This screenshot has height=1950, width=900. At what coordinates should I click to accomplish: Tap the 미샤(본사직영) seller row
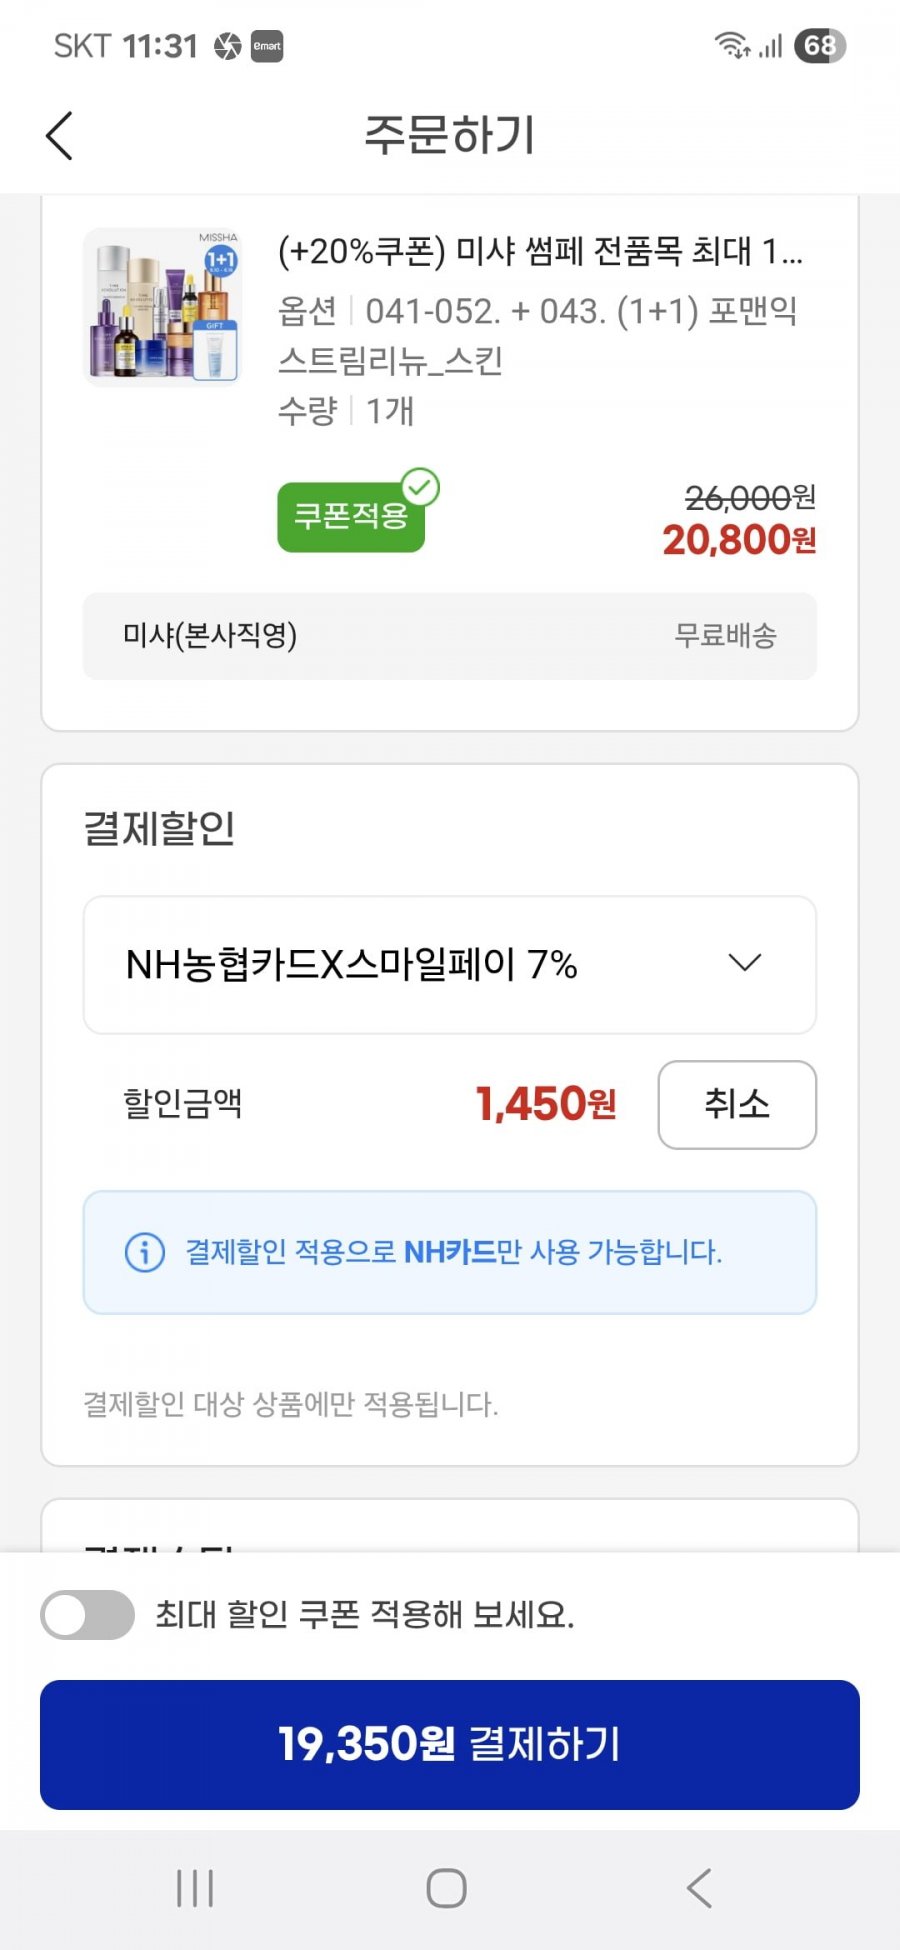coord(450,636)
